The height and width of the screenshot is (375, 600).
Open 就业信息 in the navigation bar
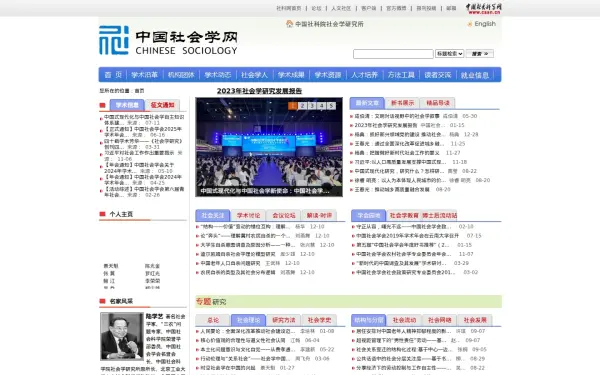pos(475,75)
